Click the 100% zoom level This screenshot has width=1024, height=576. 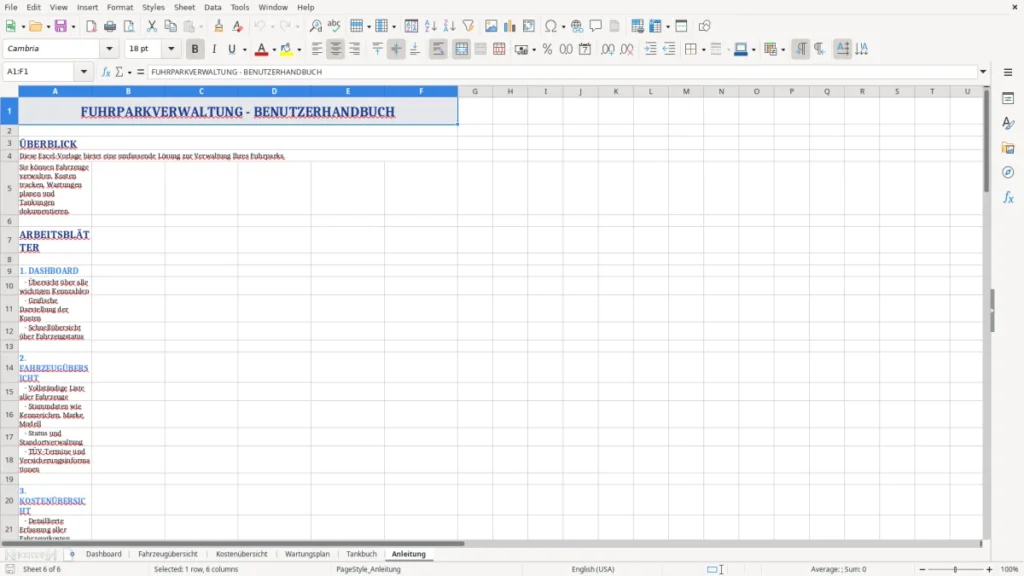point(1010,569)
